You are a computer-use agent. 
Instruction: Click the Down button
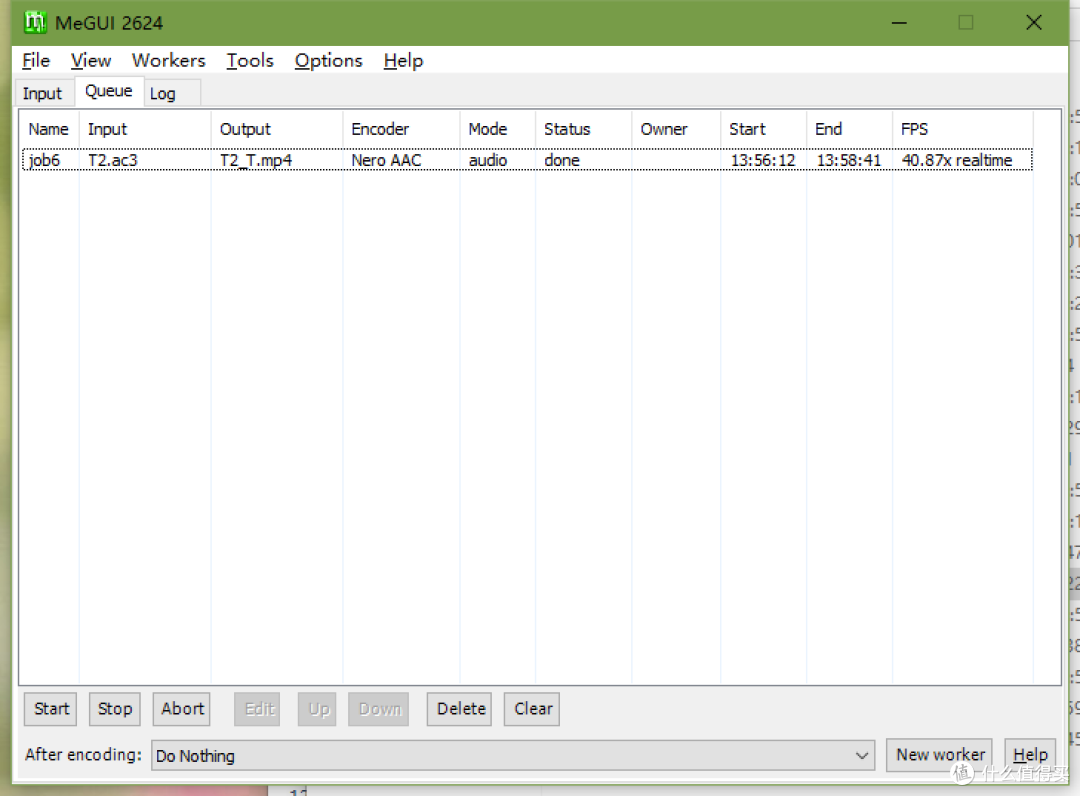380,709
